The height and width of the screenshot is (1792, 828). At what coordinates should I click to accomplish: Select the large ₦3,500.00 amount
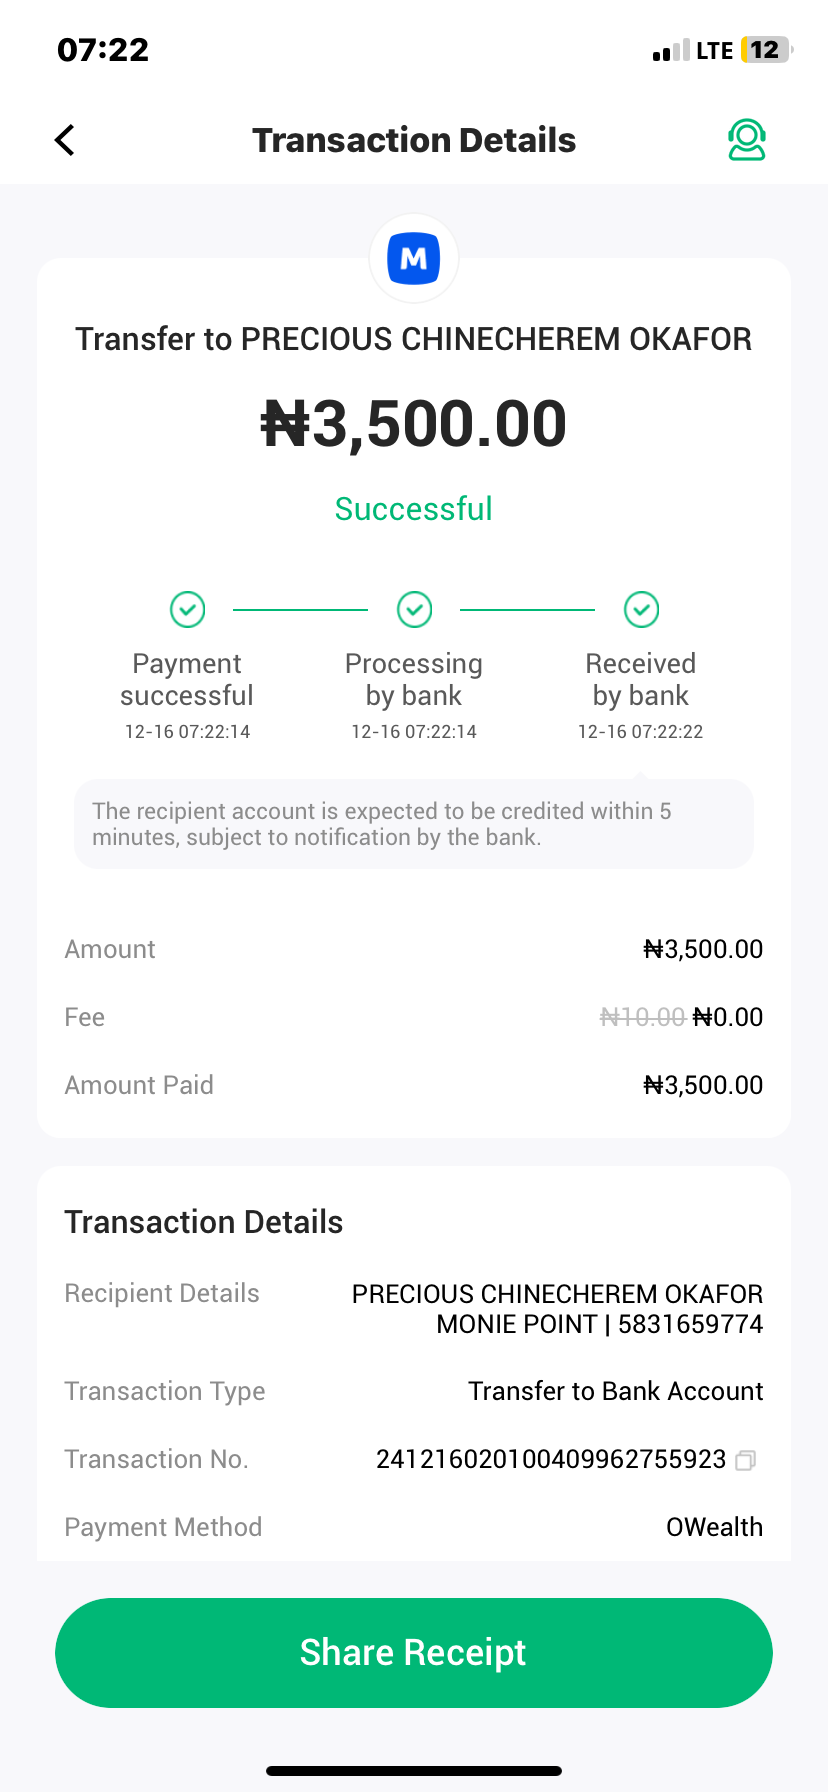(x=414, y=424)
